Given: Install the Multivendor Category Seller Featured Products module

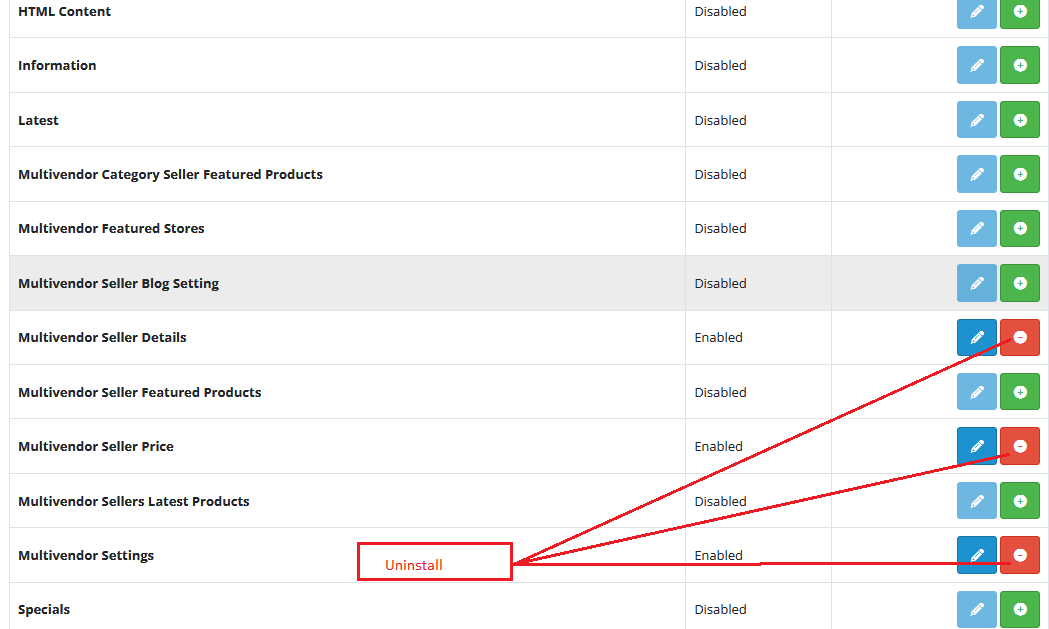Looking at the screenshot, I should click(1019, 174).
